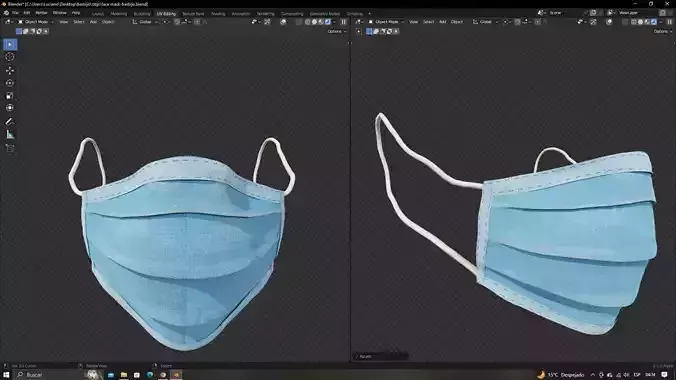This screenshot has height=380, width=676.
Task: Select the Scale tool
Action: (x=10, y=96)
